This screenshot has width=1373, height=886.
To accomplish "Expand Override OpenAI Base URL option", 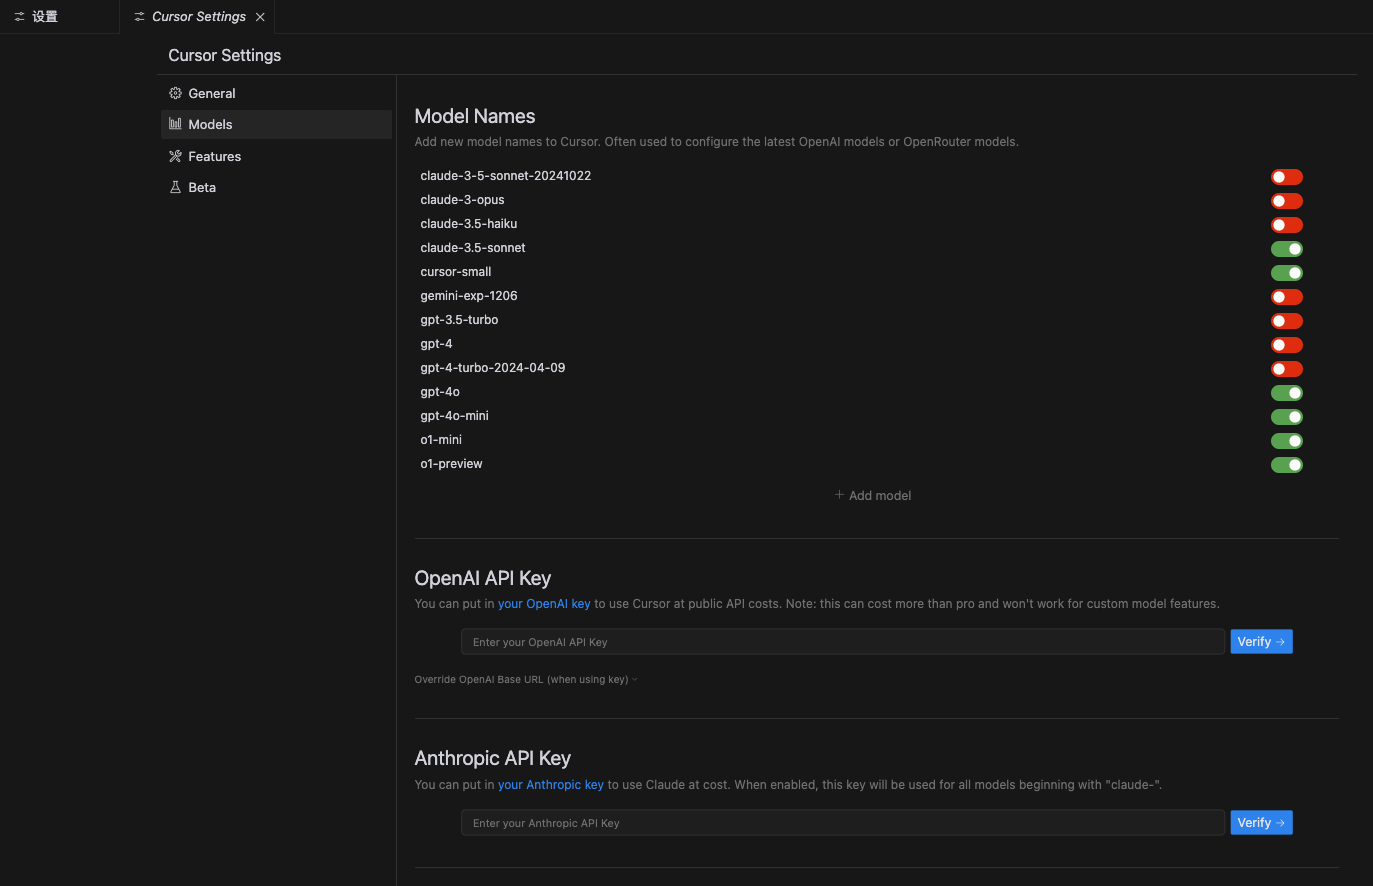I will 526,680.
